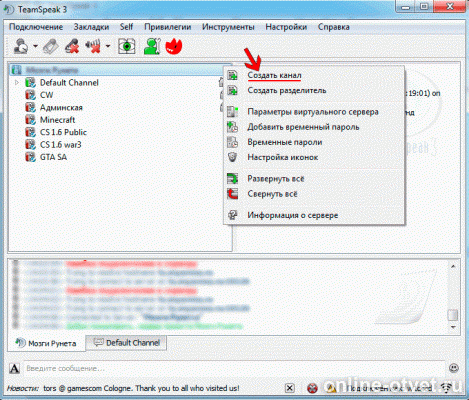Choose Параметры виртуального сервера menu entry
Screen dimensions: 469x400
pos(314,112)
